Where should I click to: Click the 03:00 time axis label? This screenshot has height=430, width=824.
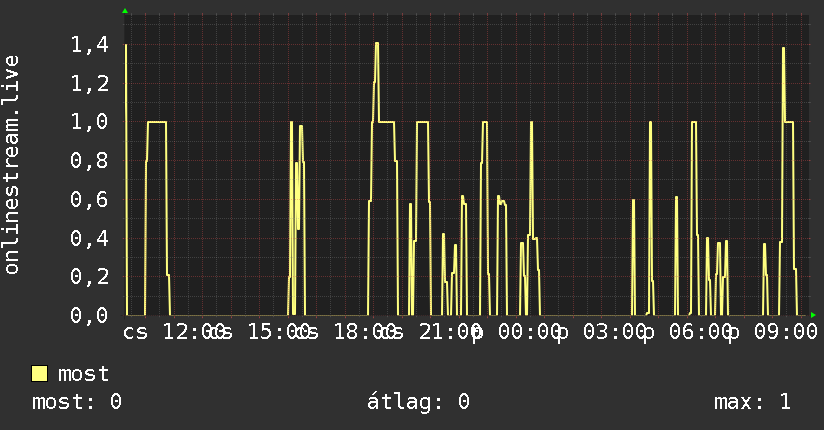point(615,332)
